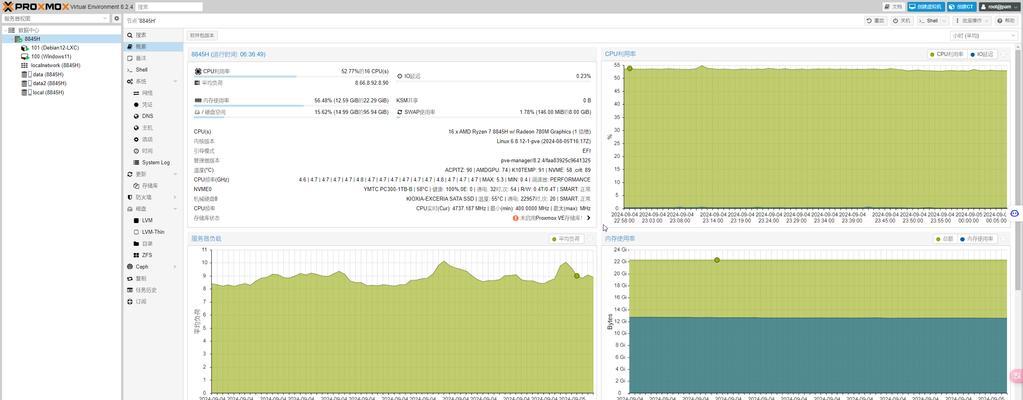
Task: Collapse the Datacenter tree node
Action: click(4, 30)
